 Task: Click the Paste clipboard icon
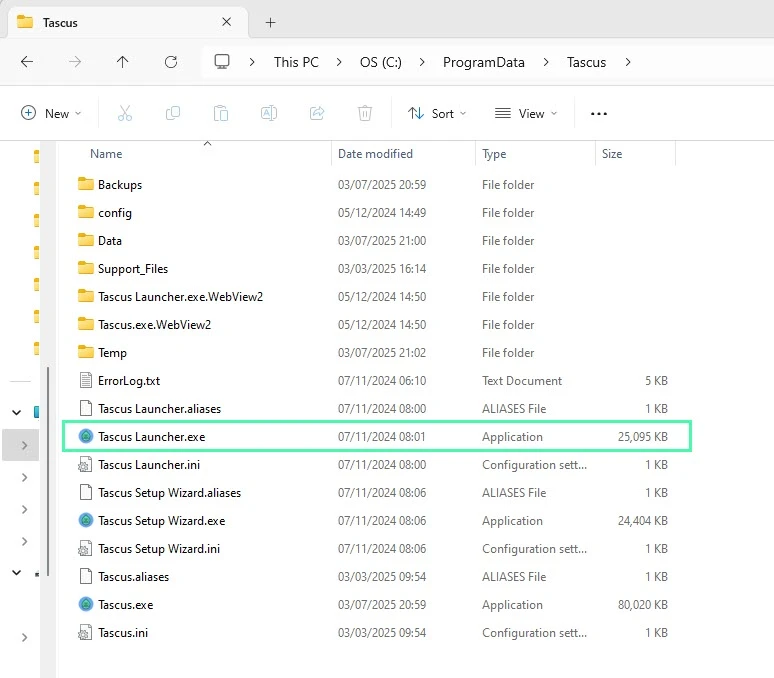tap(221, 113)
